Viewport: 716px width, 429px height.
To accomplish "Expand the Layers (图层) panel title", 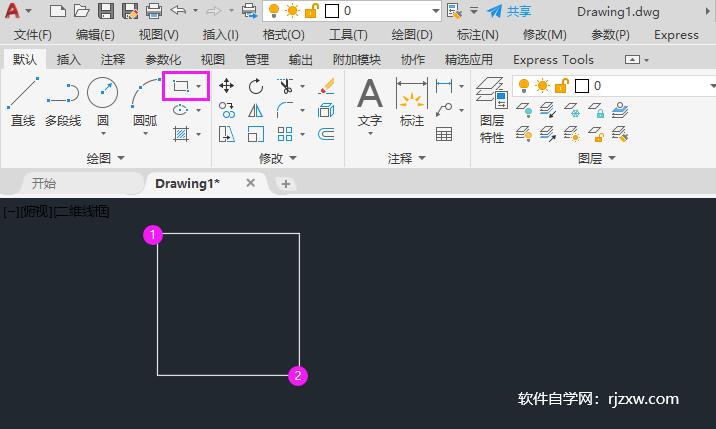I will click(x=596, y=158).
